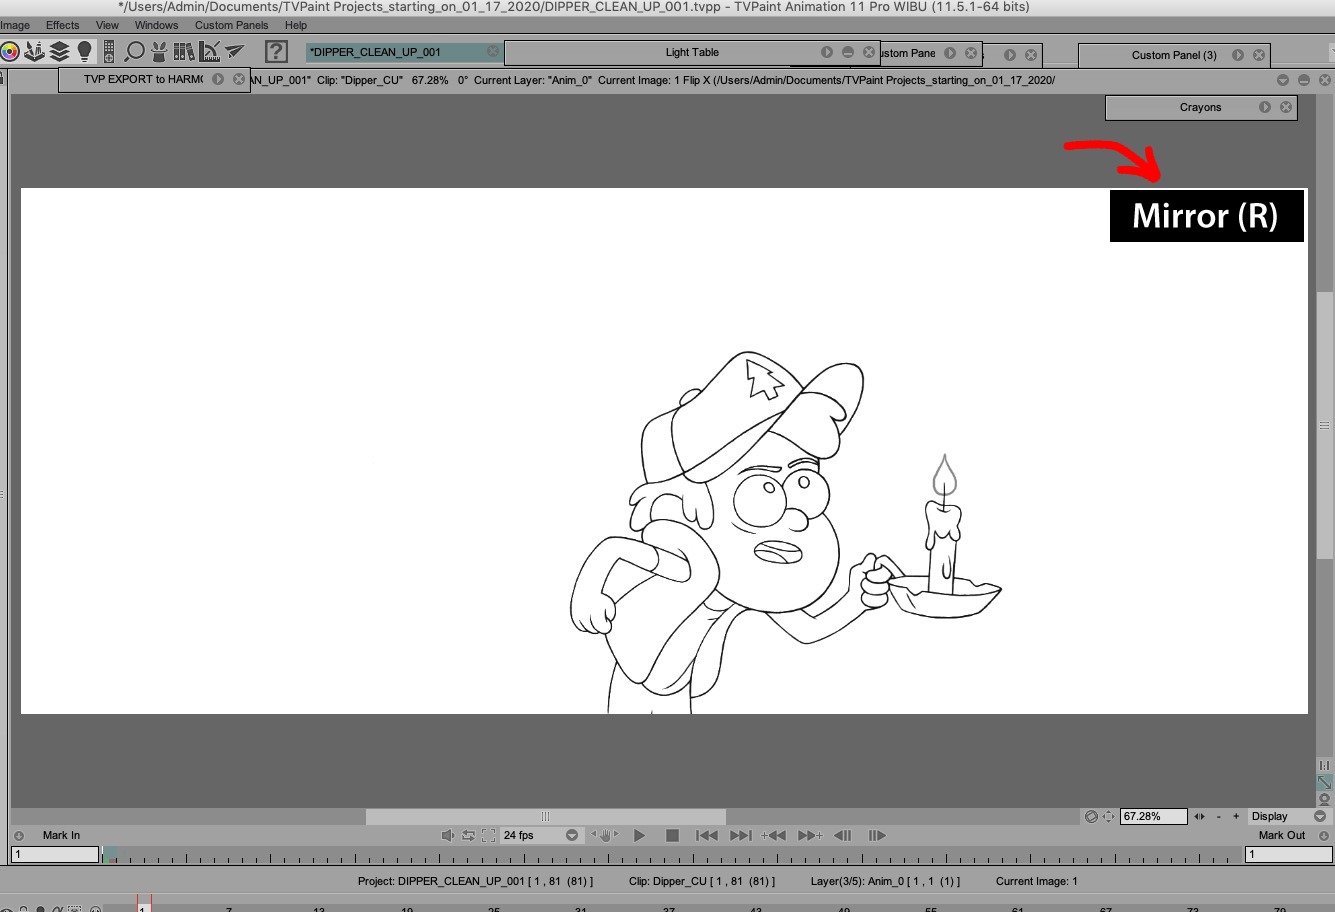Viewport: 1335px width, 912px height.
Task: Select the hand pan icon in playback bar
Action: click(604, 835)
